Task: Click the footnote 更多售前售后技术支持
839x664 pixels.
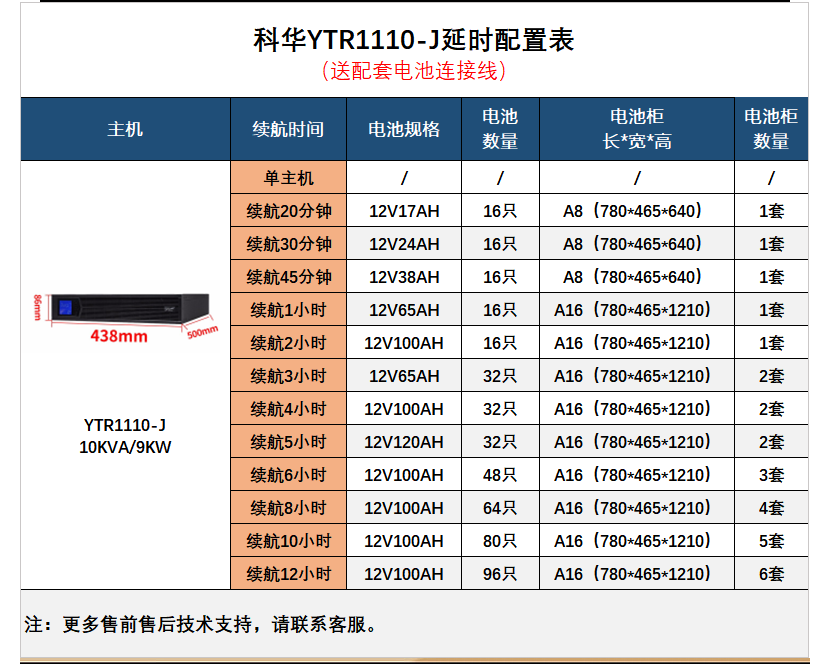Action: (x=157, y=624)
